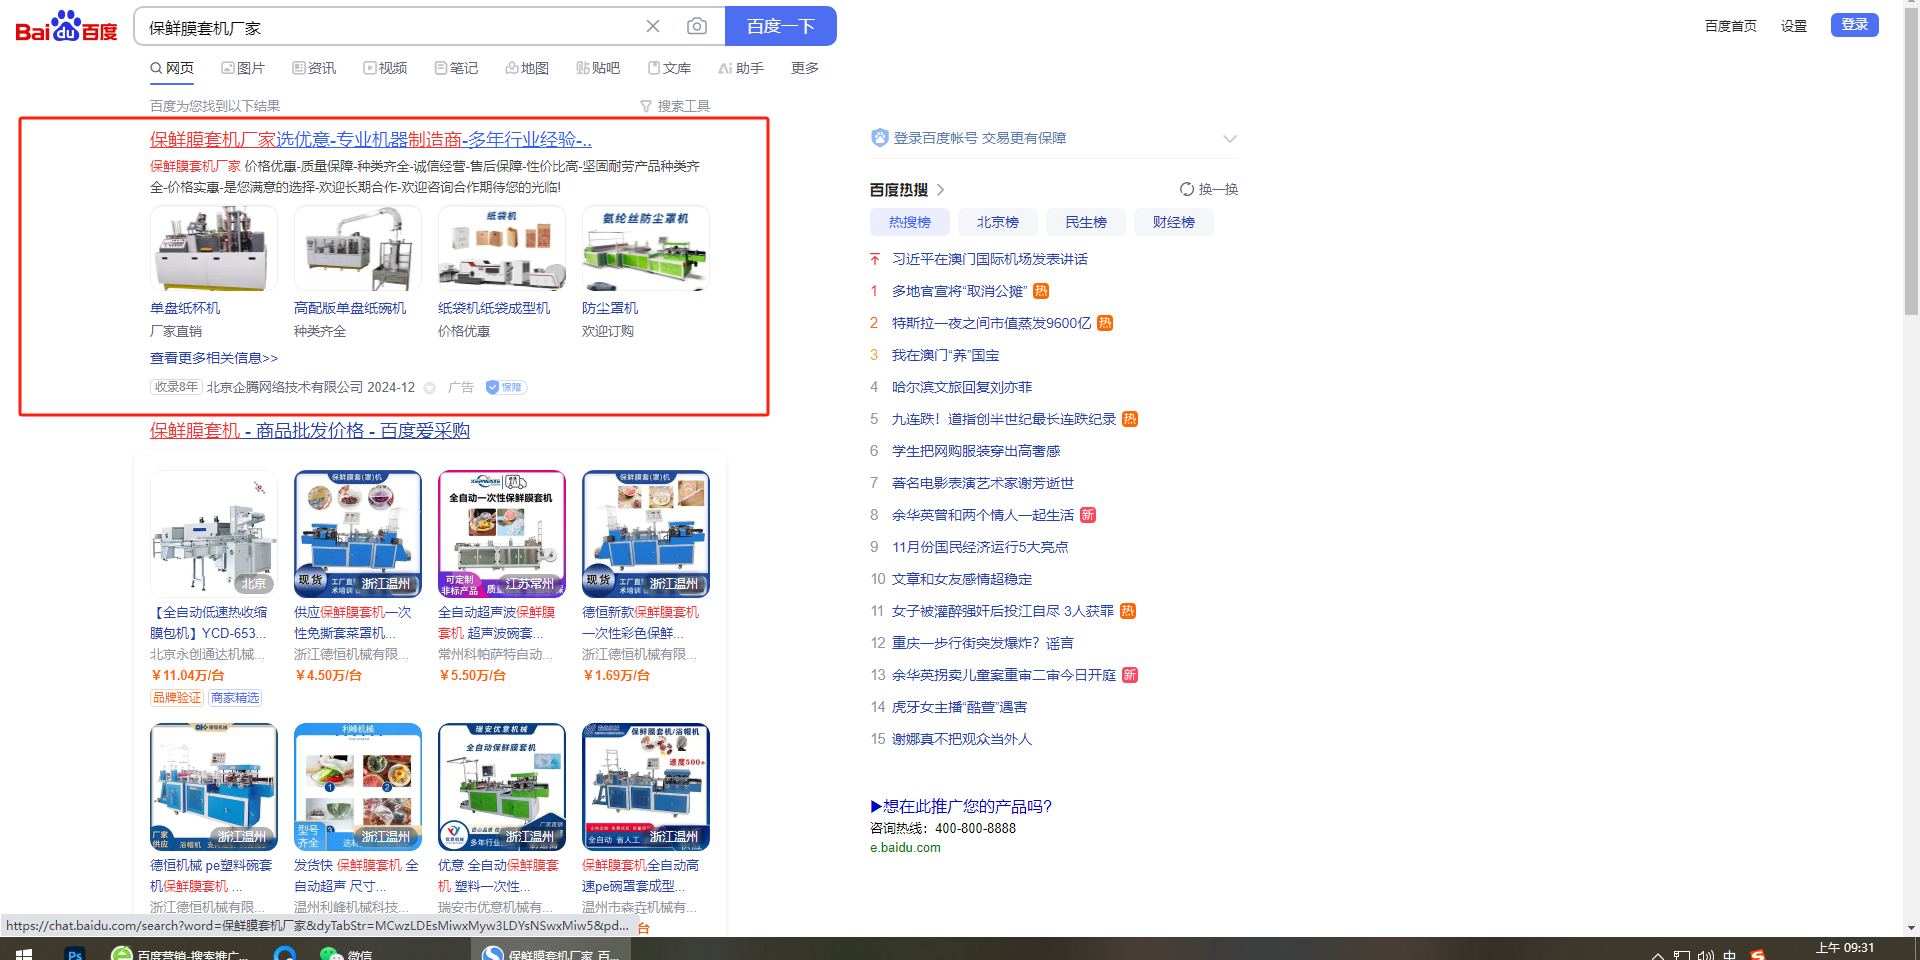Clear the search box with X icon
Viewport: 1920px width, 960px height.
coord(653,26)
